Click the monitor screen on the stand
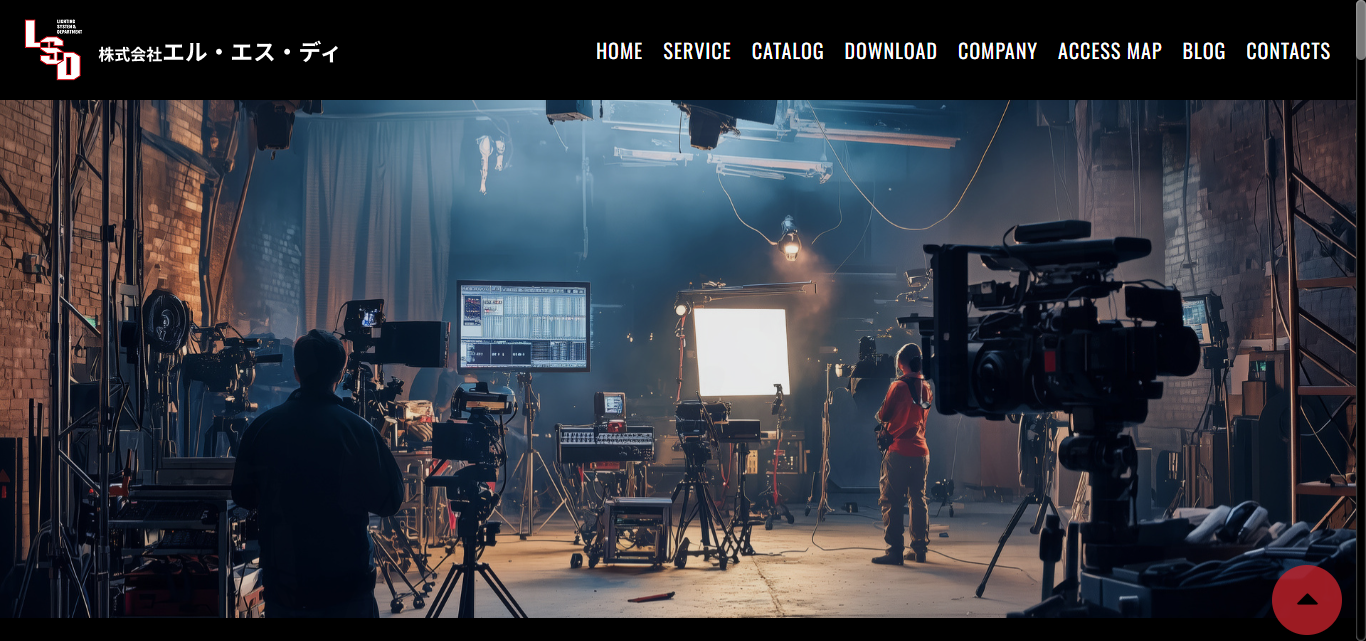This screenshot has height=641, width=1366. pyautogui.click(x=523, y=326)
